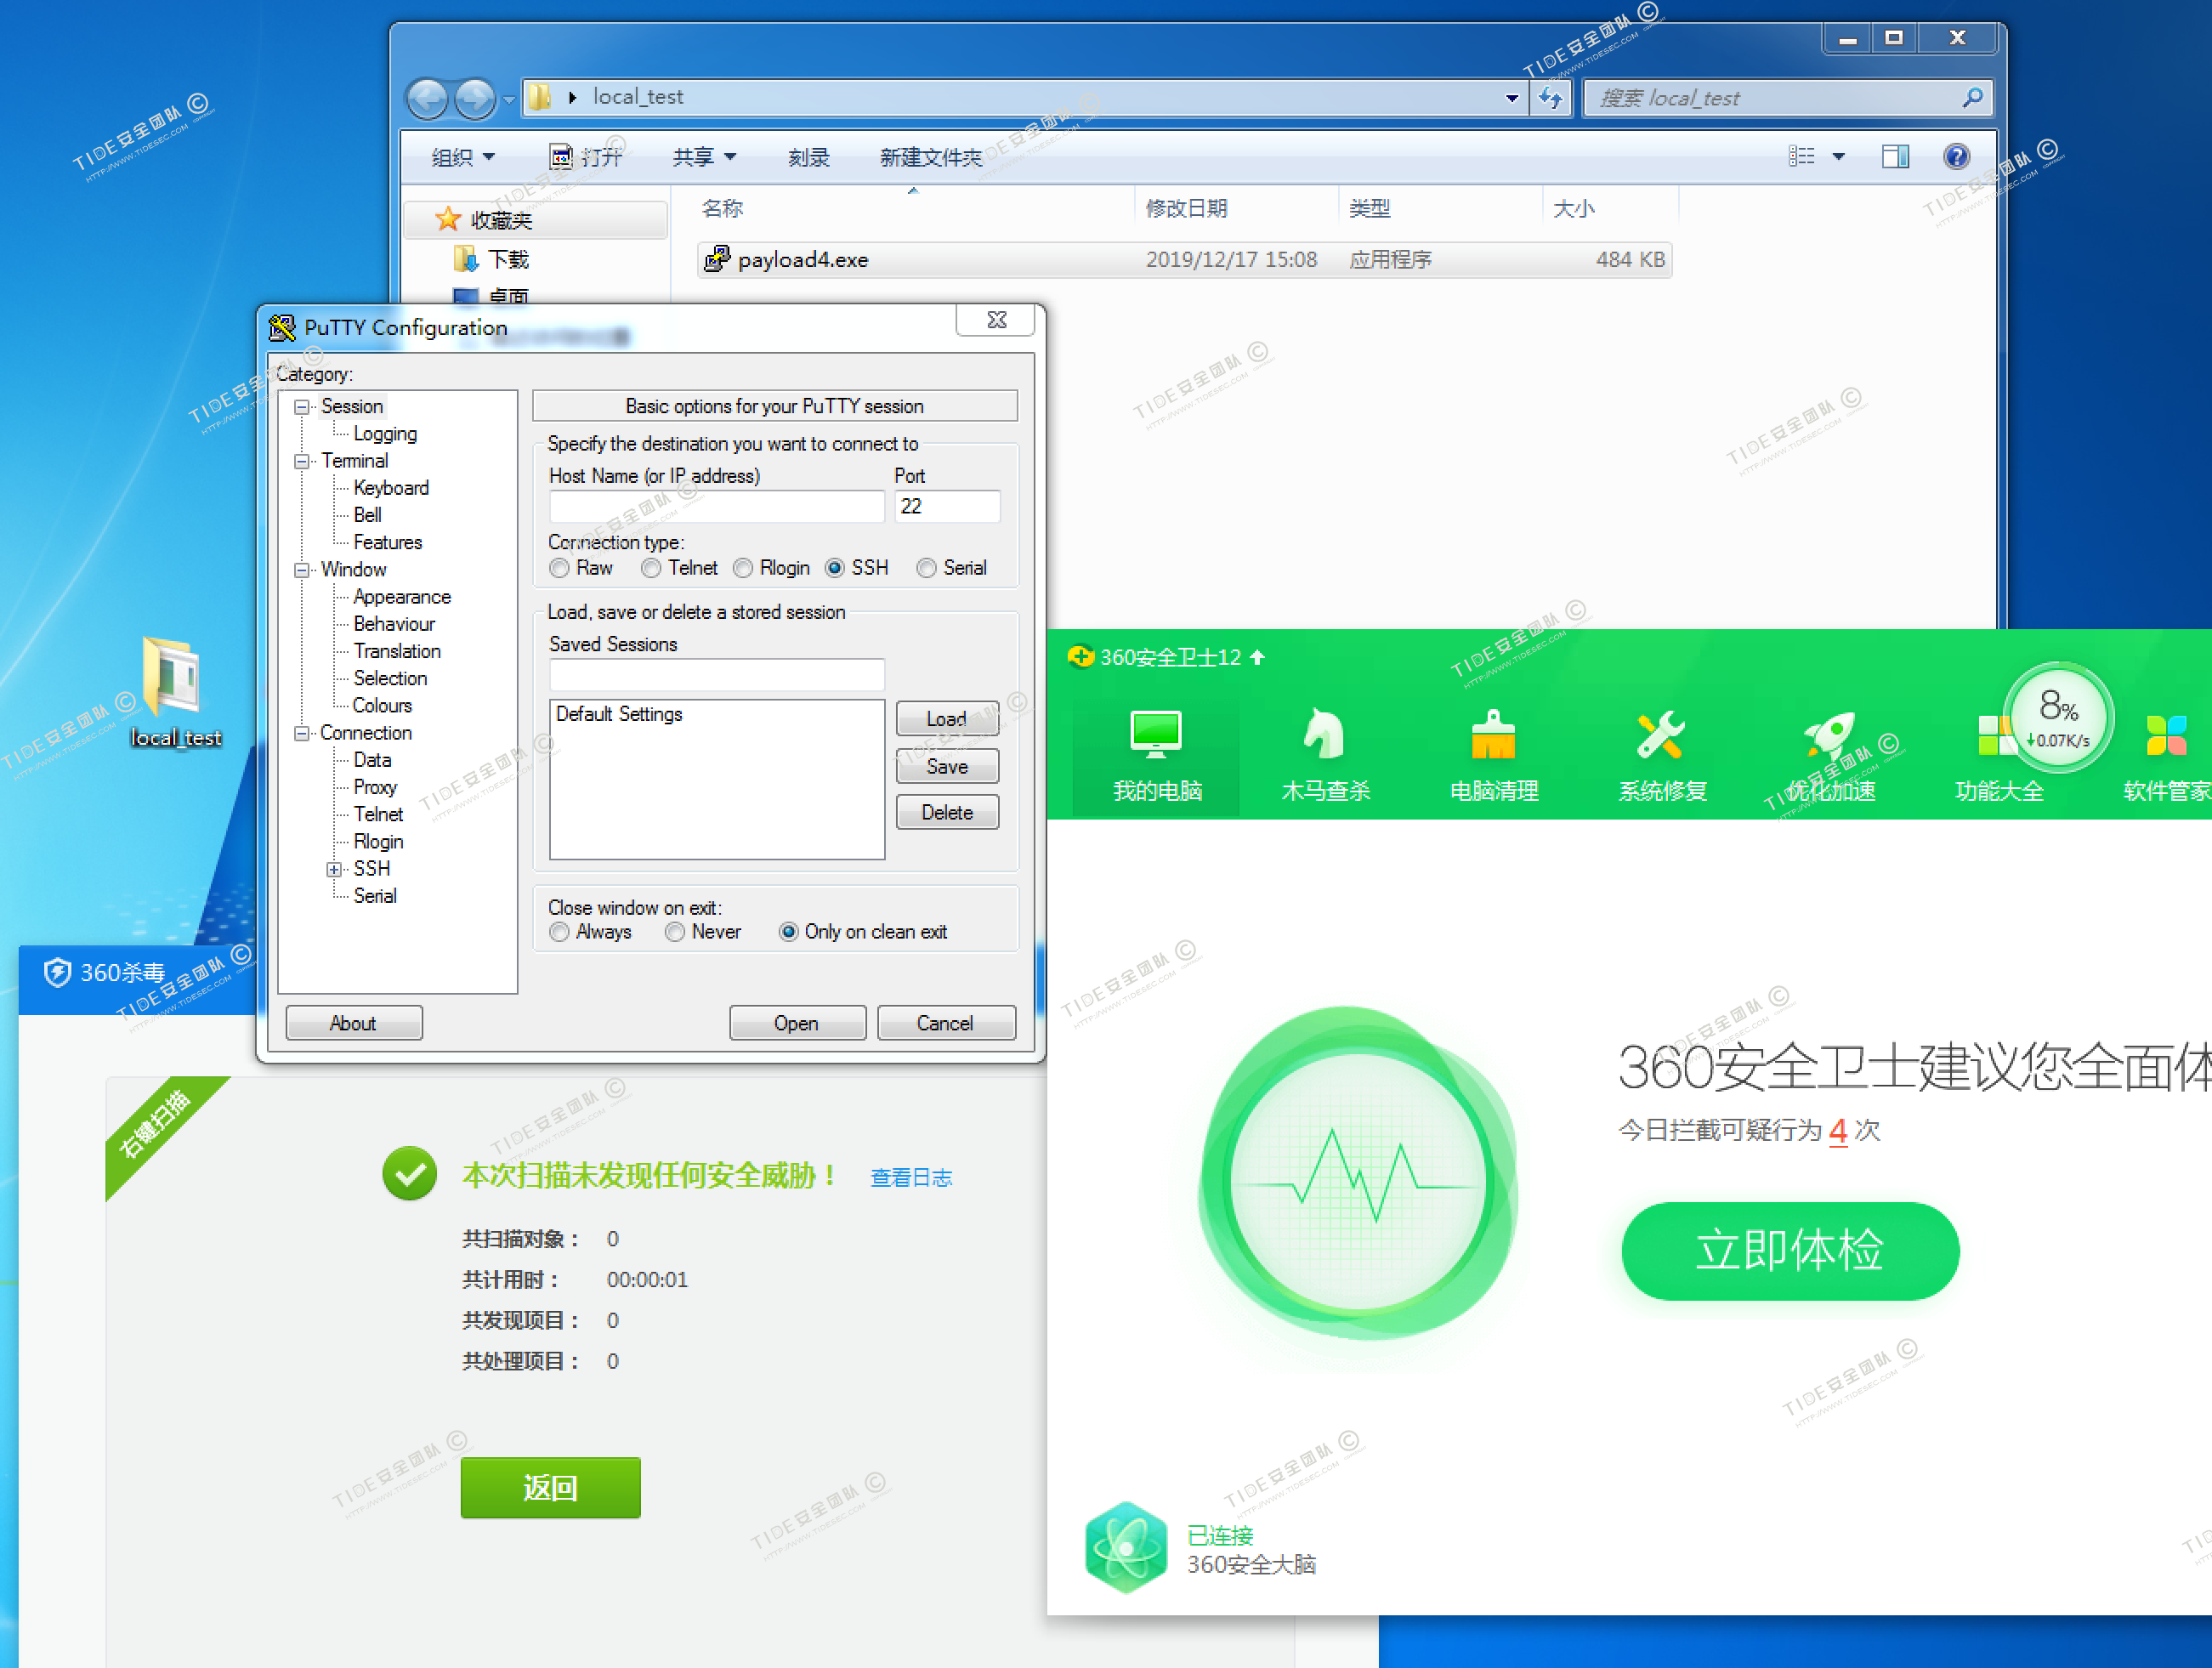Choose the Serial connection type radio

[x=927, y=568]
